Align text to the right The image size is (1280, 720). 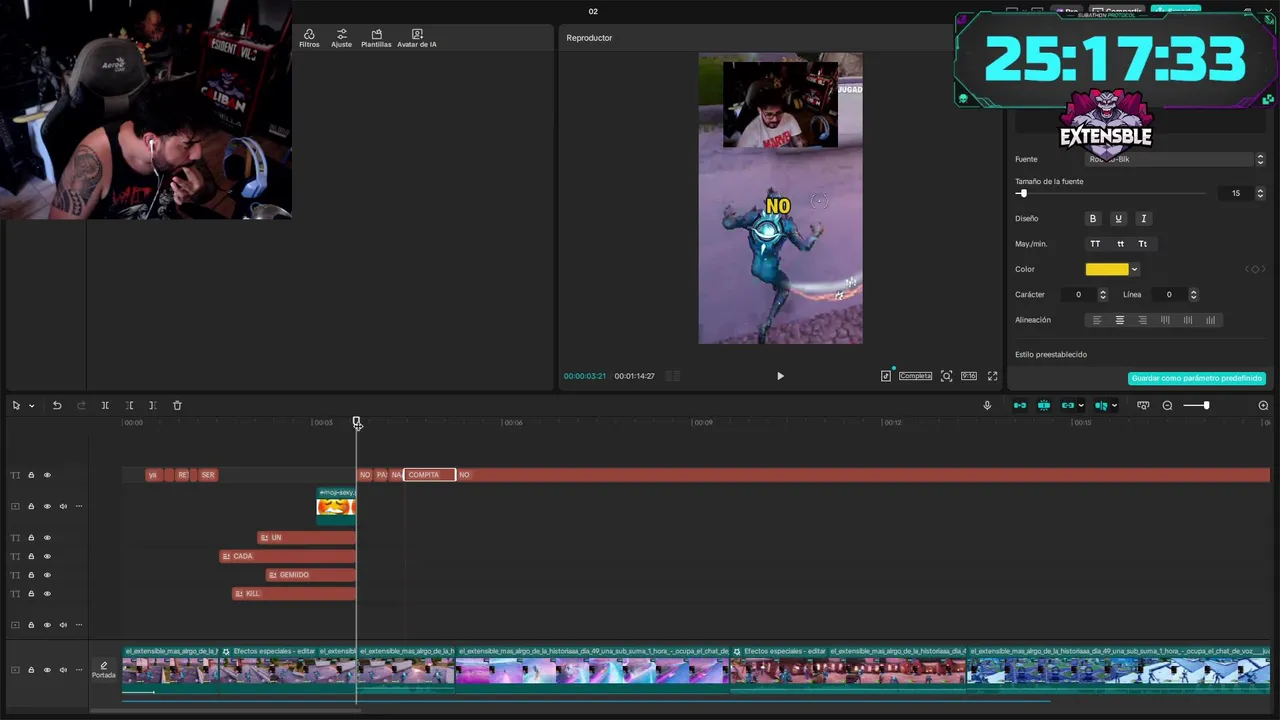(x=1143, y=320)
